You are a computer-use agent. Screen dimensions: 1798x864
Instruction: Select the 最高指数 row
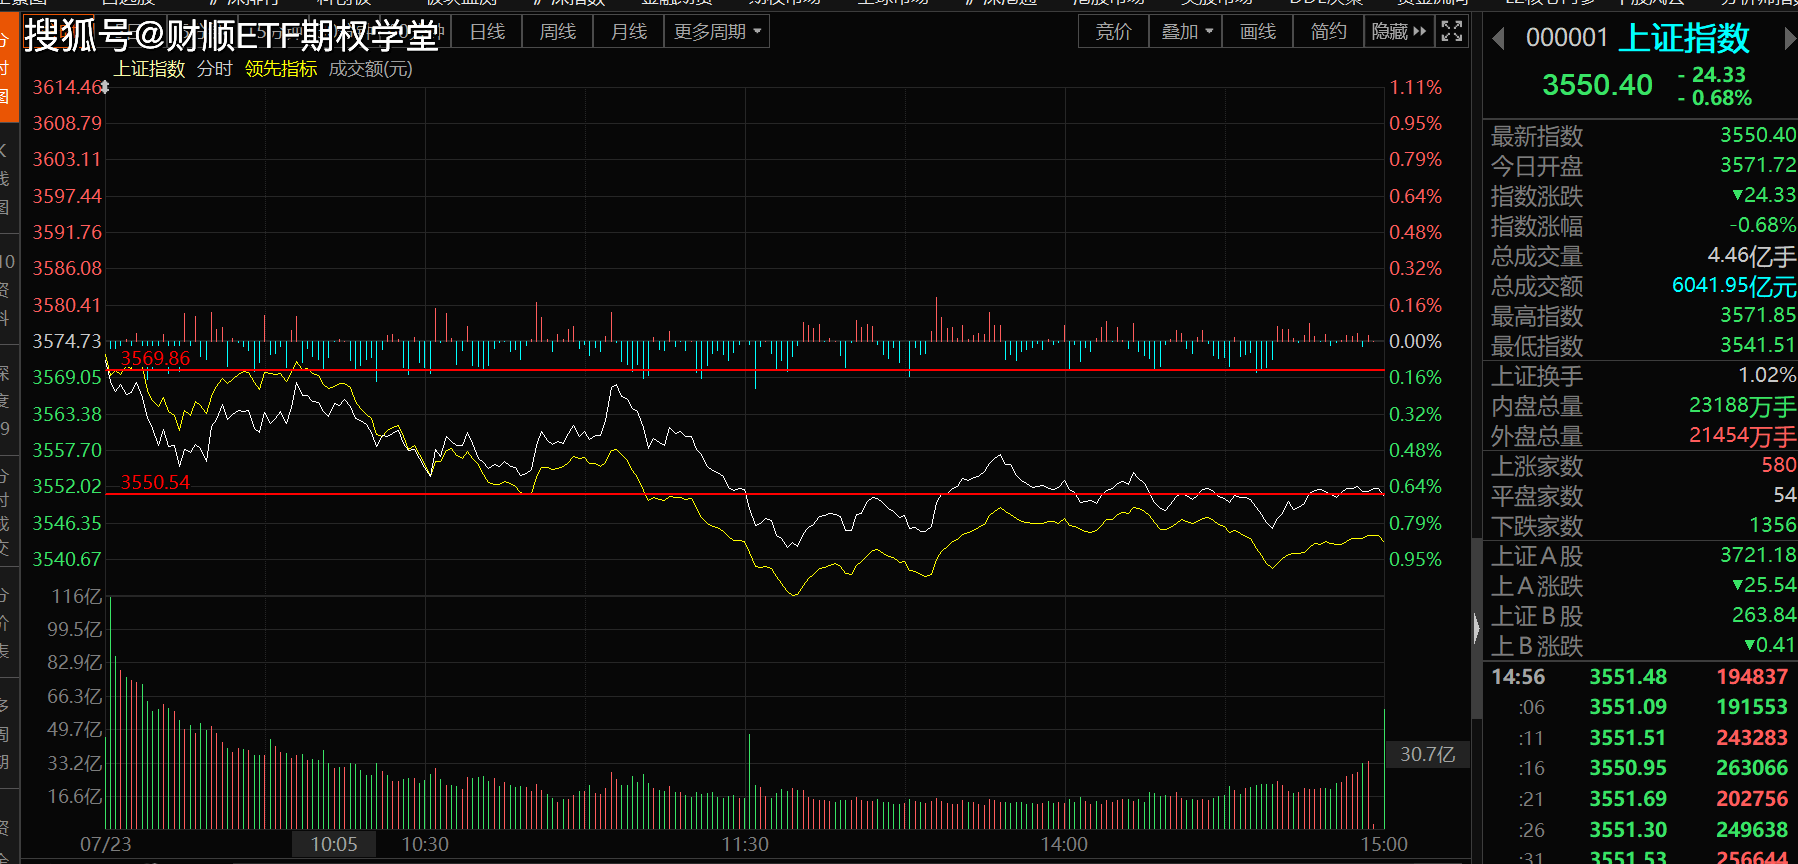pyautogui.click(x=1643, y=316)
